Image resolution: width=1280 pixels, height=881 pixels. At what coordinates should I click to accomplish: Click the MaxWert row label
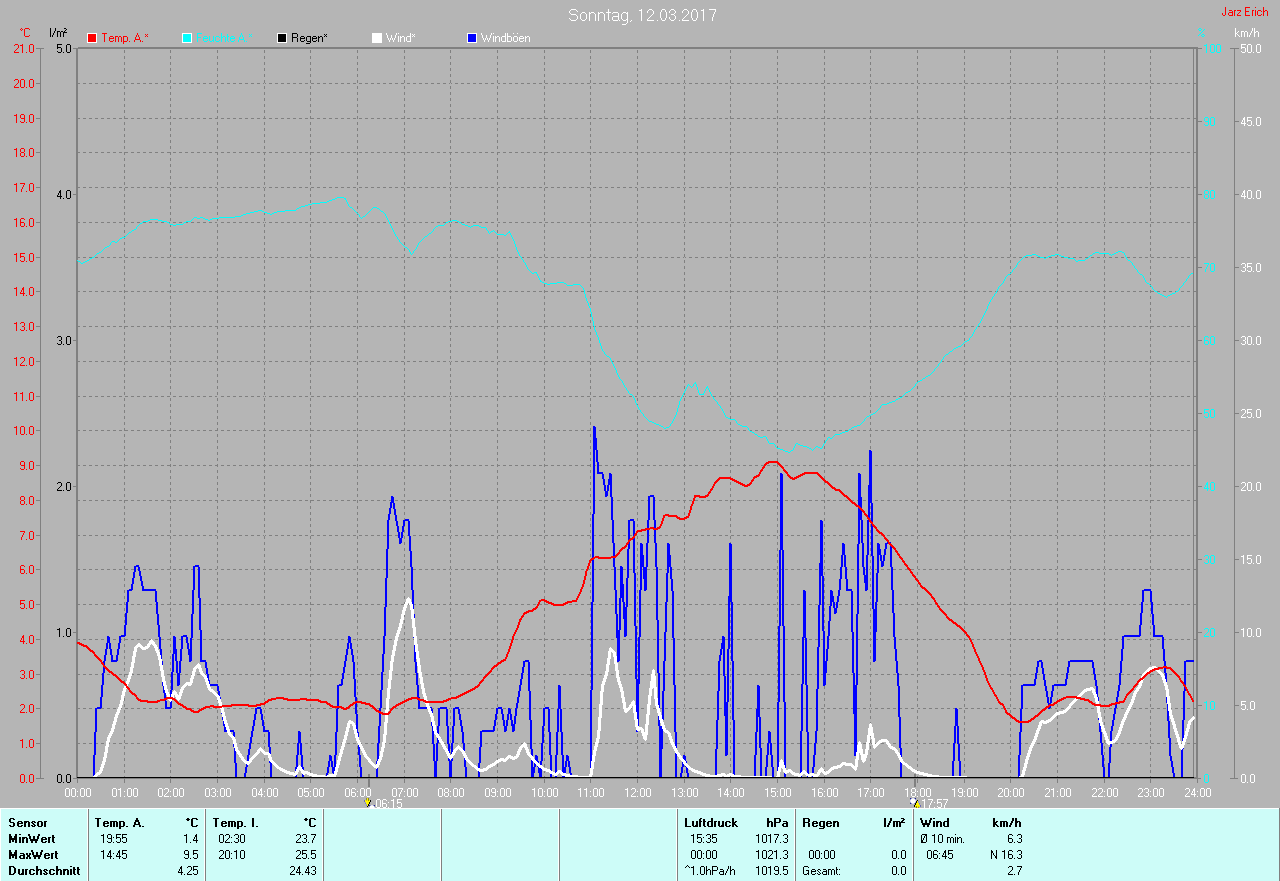click(32, 855)
